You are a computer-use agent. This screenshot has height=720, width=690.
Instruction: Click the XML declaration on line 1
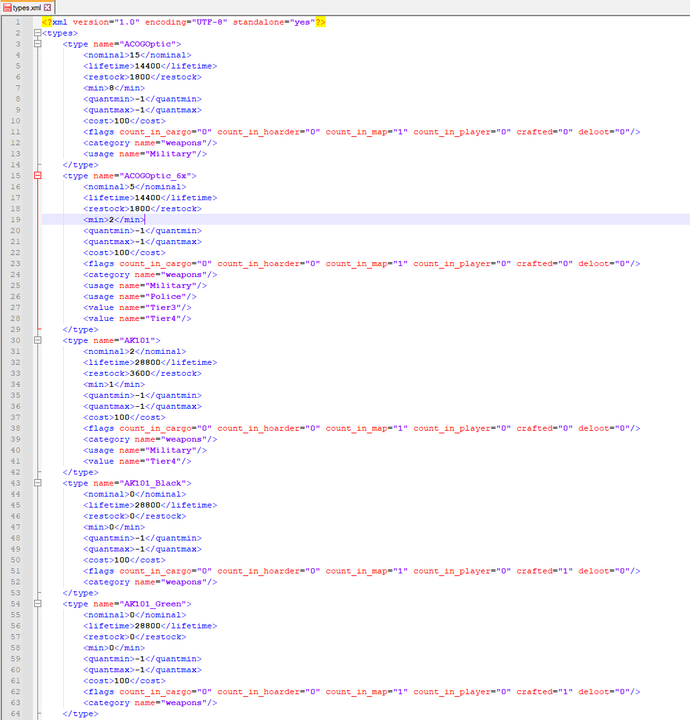click(184, 22)
